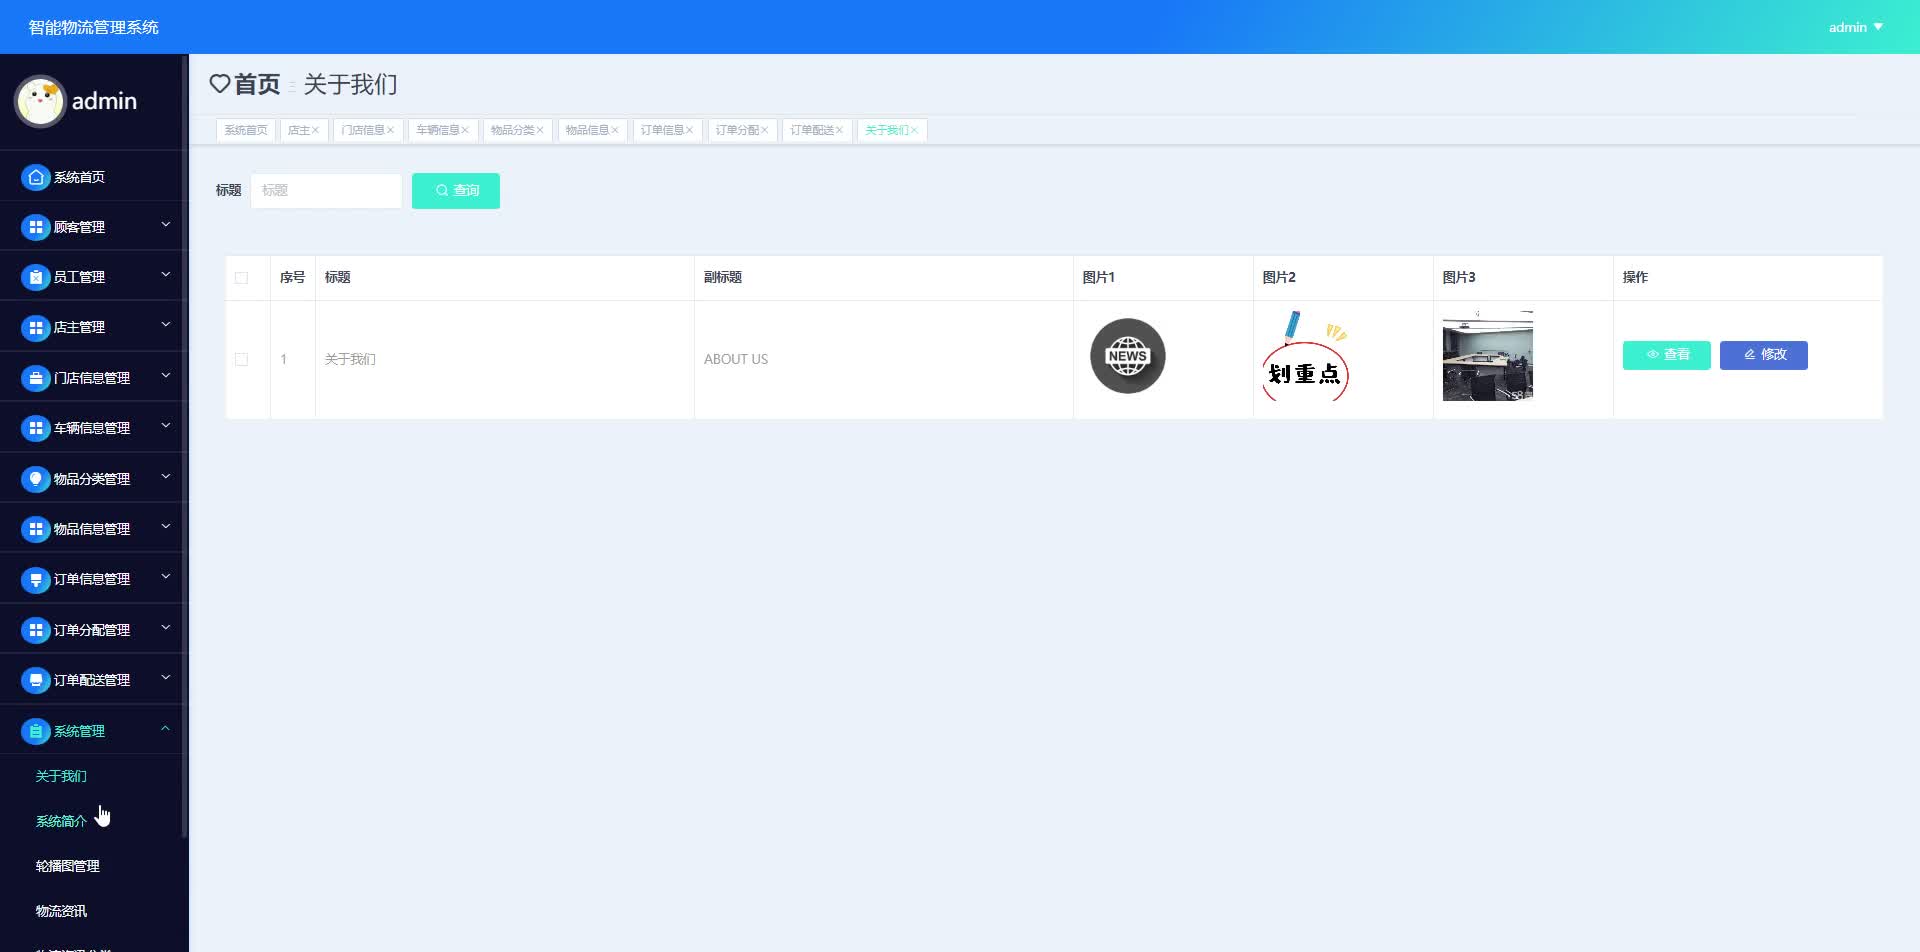Click the 员工管理 sidebar icon
The height and width of the screenshot is (952, 1920).
36,277
